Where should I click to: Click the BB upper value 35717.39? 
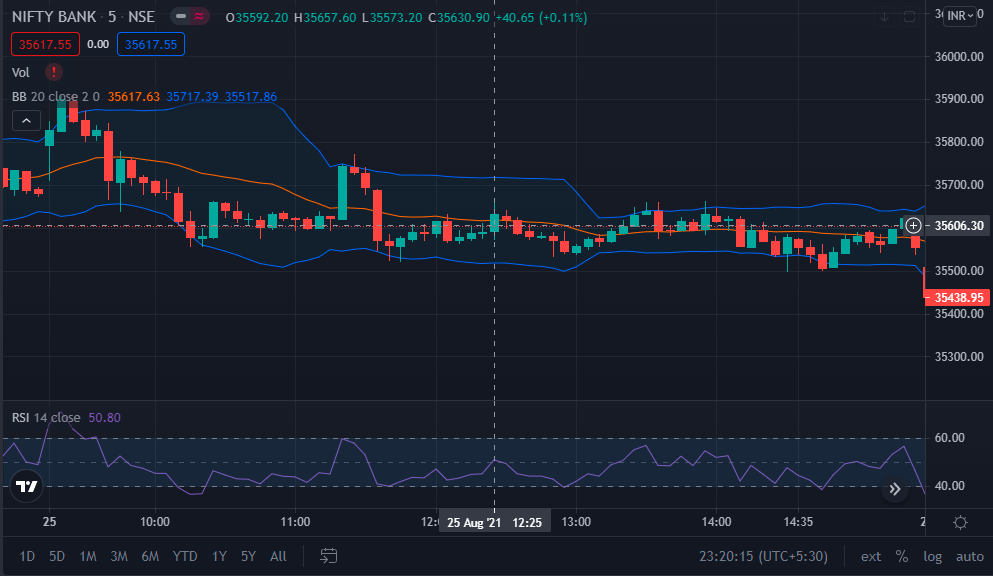(x=193, y=97)
